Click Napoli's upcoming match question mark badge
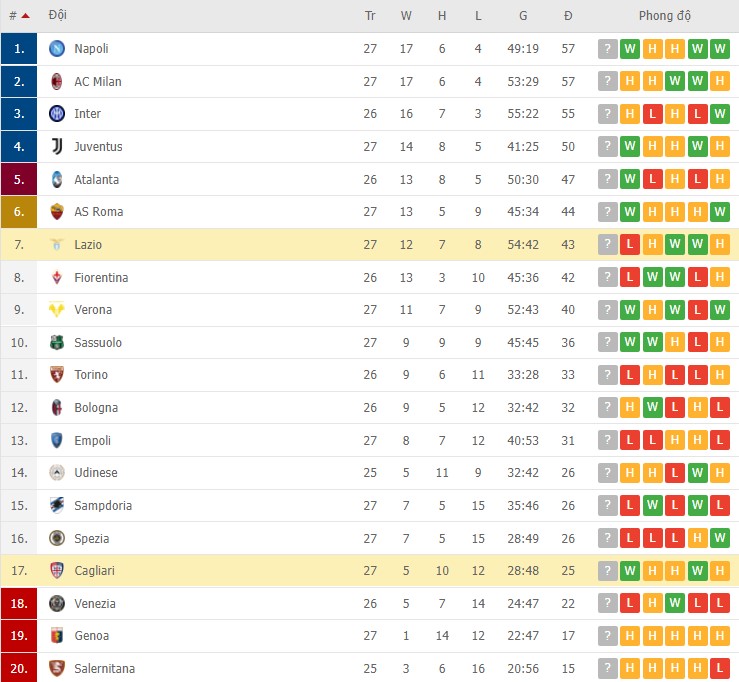This screenshot has width=739, height=682. click(x=607, y=49)
